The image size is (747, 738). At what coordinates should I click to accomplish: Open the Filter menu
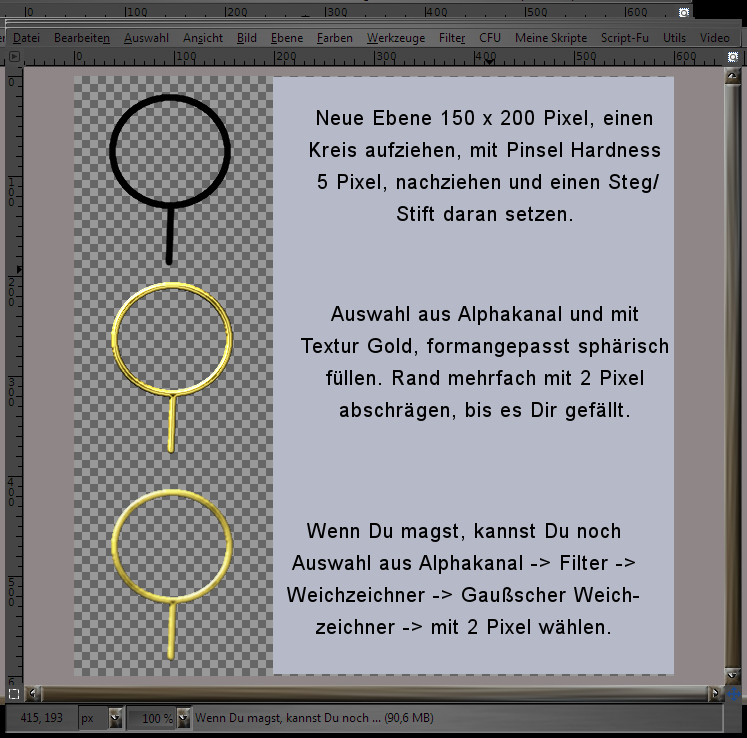click(x=452, y=37)
